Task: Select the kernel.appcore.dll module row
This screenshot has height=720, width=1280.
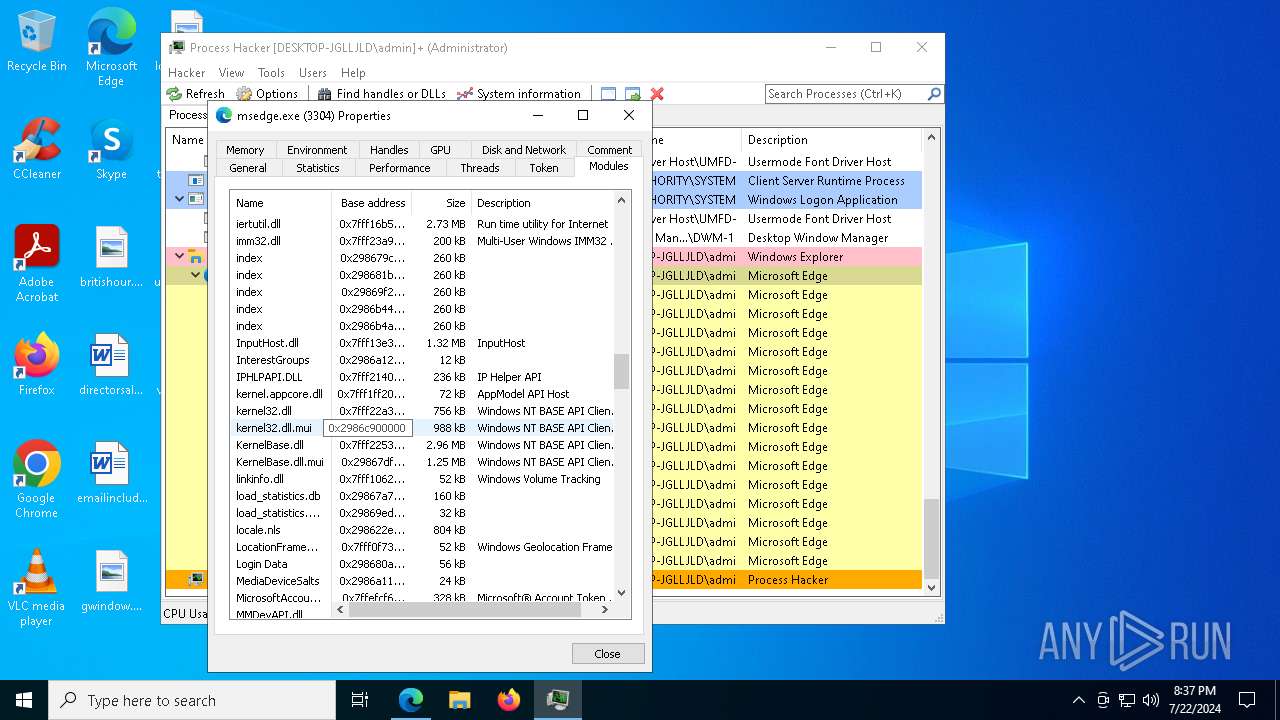Action: (x=422, y=394)
